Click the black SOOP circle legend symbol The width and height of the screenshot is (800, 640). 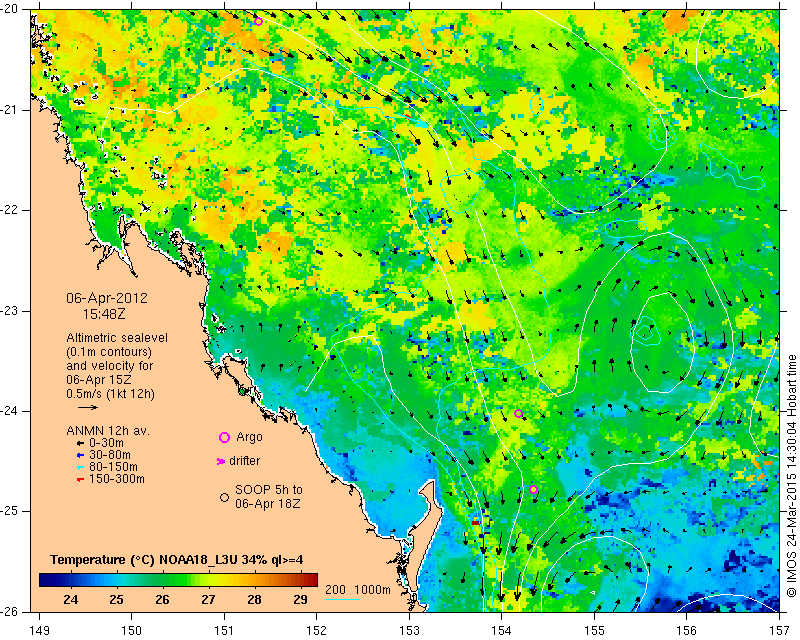224,497
